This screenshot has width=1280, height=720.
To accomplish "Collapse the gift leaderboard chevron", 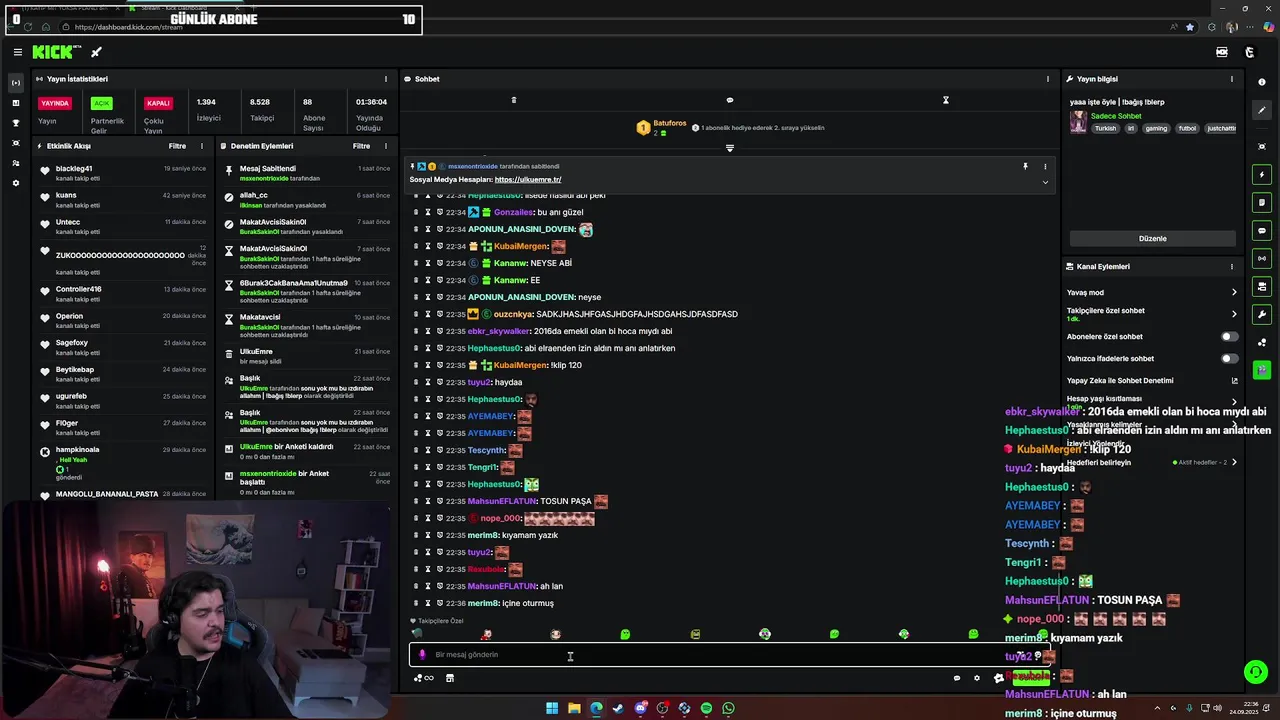I will click(x=729, y=148).
